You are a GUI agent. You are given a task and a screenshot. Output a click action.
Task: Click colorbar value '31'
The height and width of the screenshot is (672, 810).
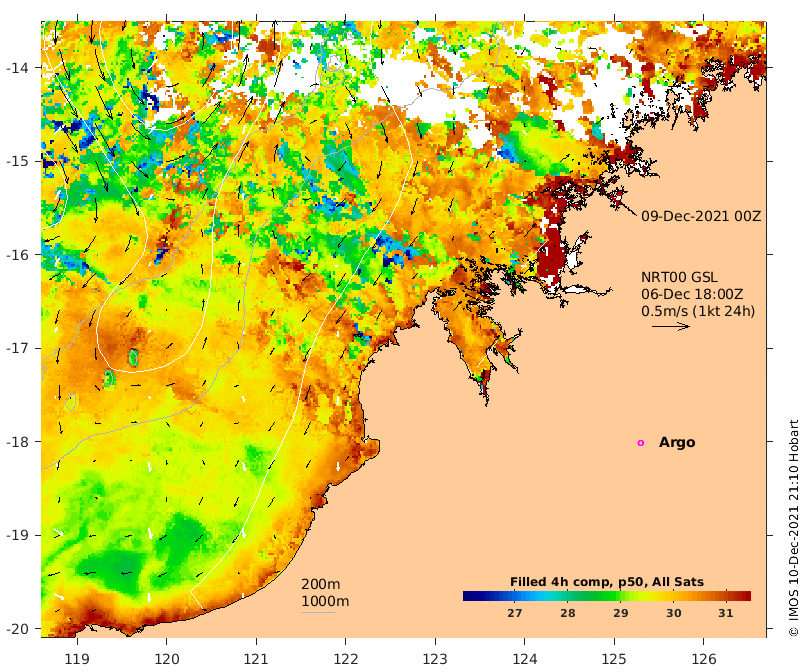726,613
